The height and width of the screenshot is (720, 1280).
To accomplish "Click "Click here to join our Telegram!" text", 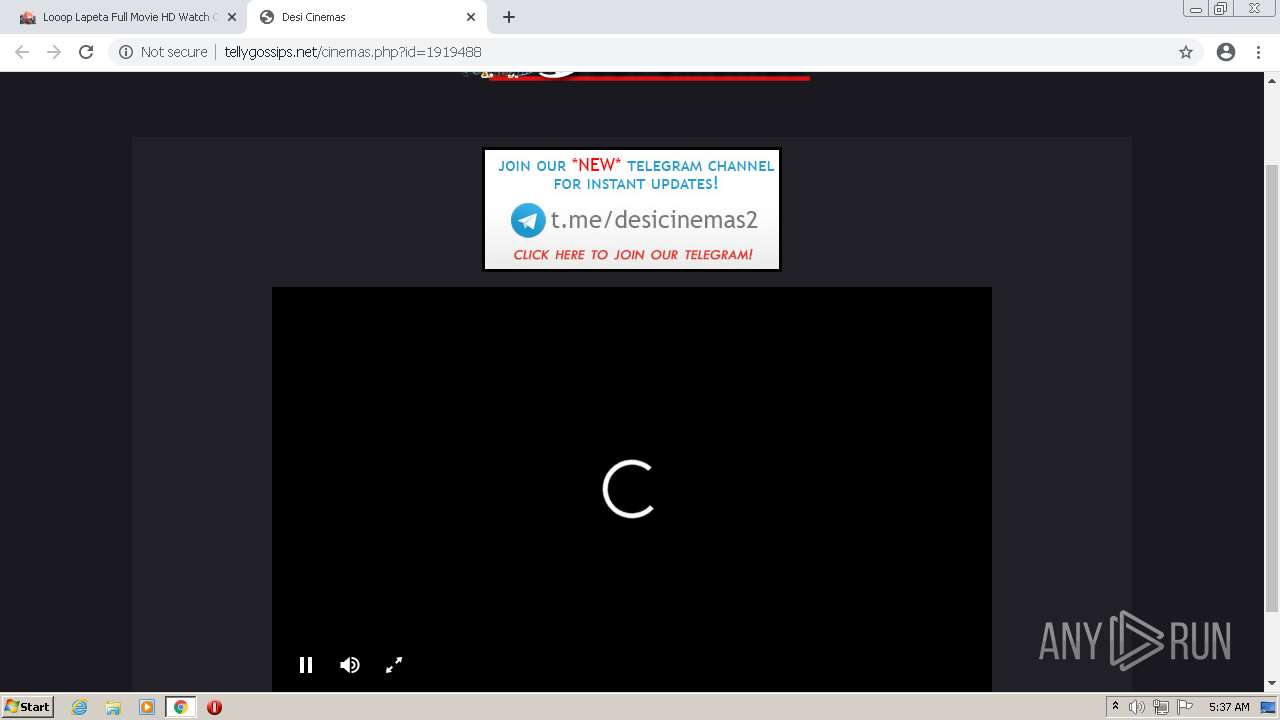I will coord(633,255).
